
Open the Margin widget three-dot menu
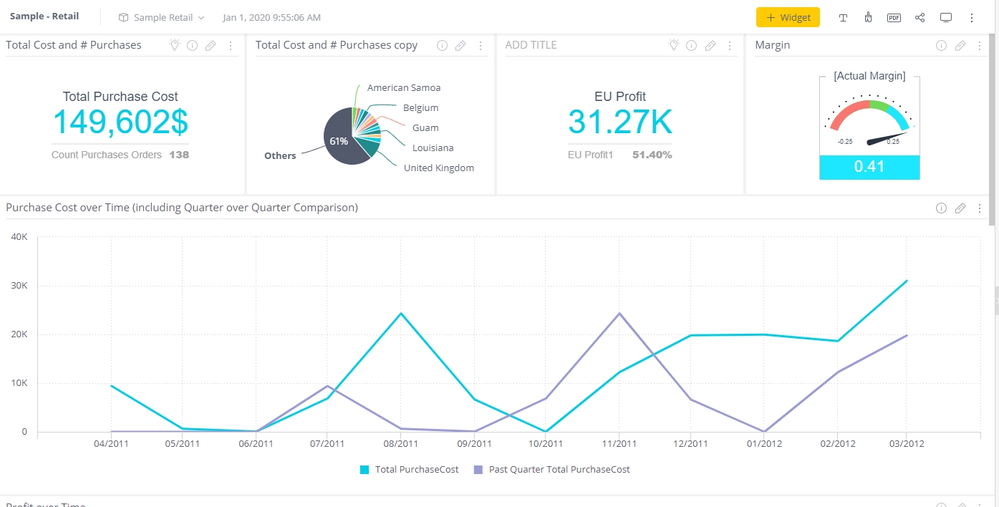[979, 46]
